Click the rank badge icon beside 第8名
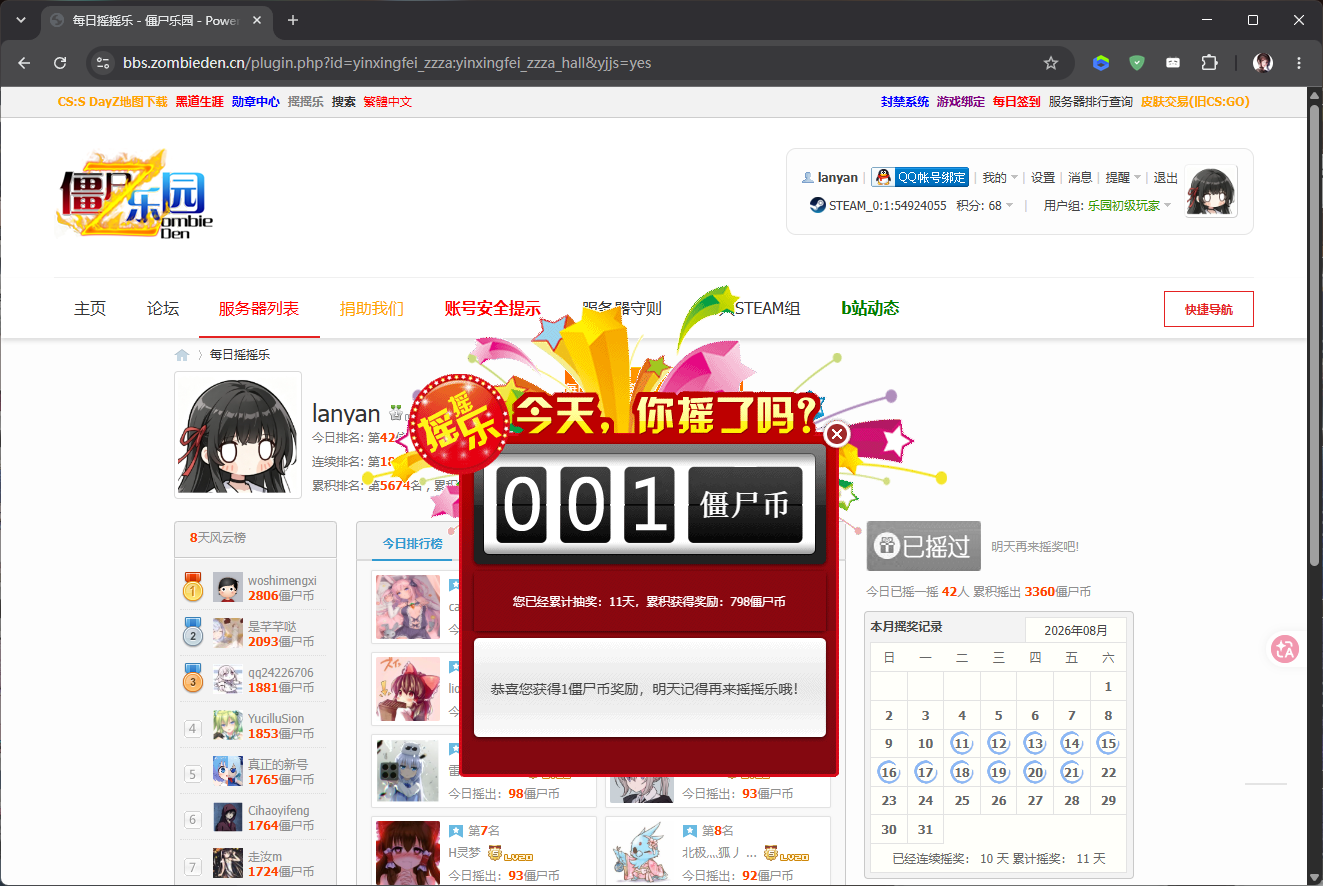This screenshot has width=1323, height=886. (690, 831)
